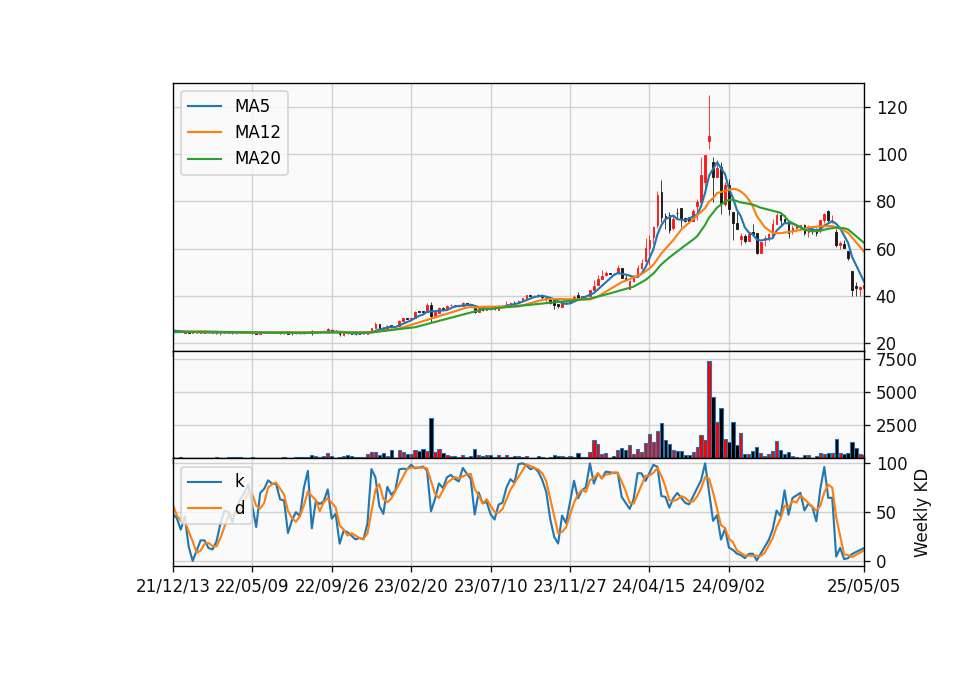Click the 2500 volume axis tick
Screen dimensions: 960x690
click(897, 426)
